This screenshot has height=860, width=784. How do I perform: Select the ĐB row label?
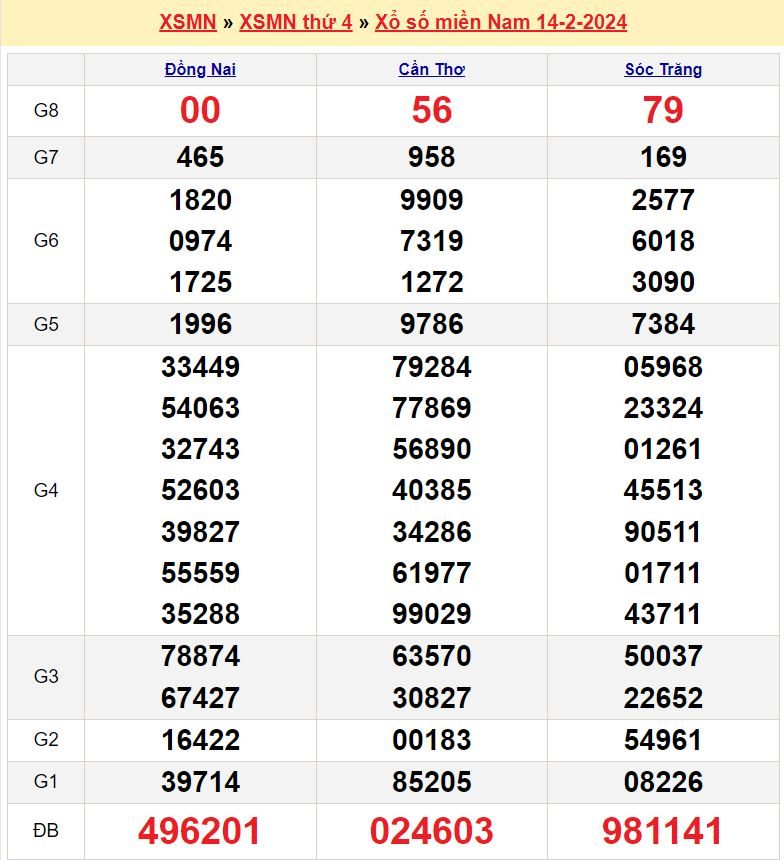pyautogui.click(x=46, y=830)
